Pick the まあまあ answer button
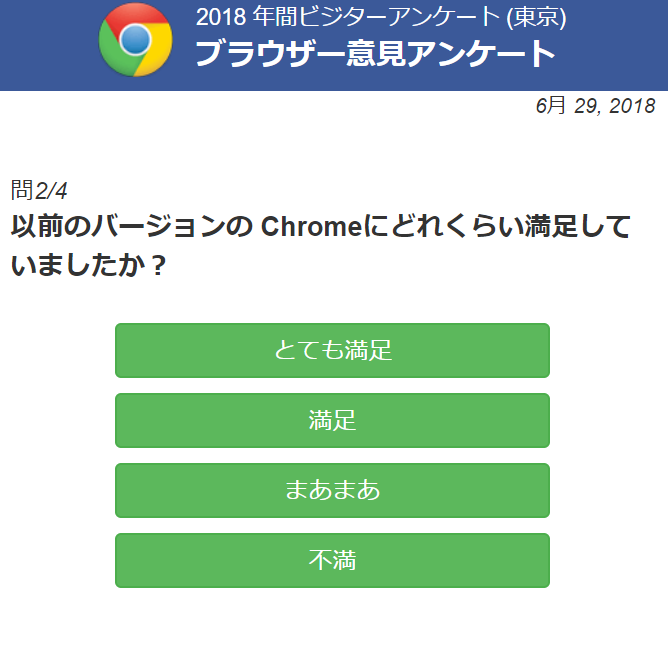 (x=332, y=490)
